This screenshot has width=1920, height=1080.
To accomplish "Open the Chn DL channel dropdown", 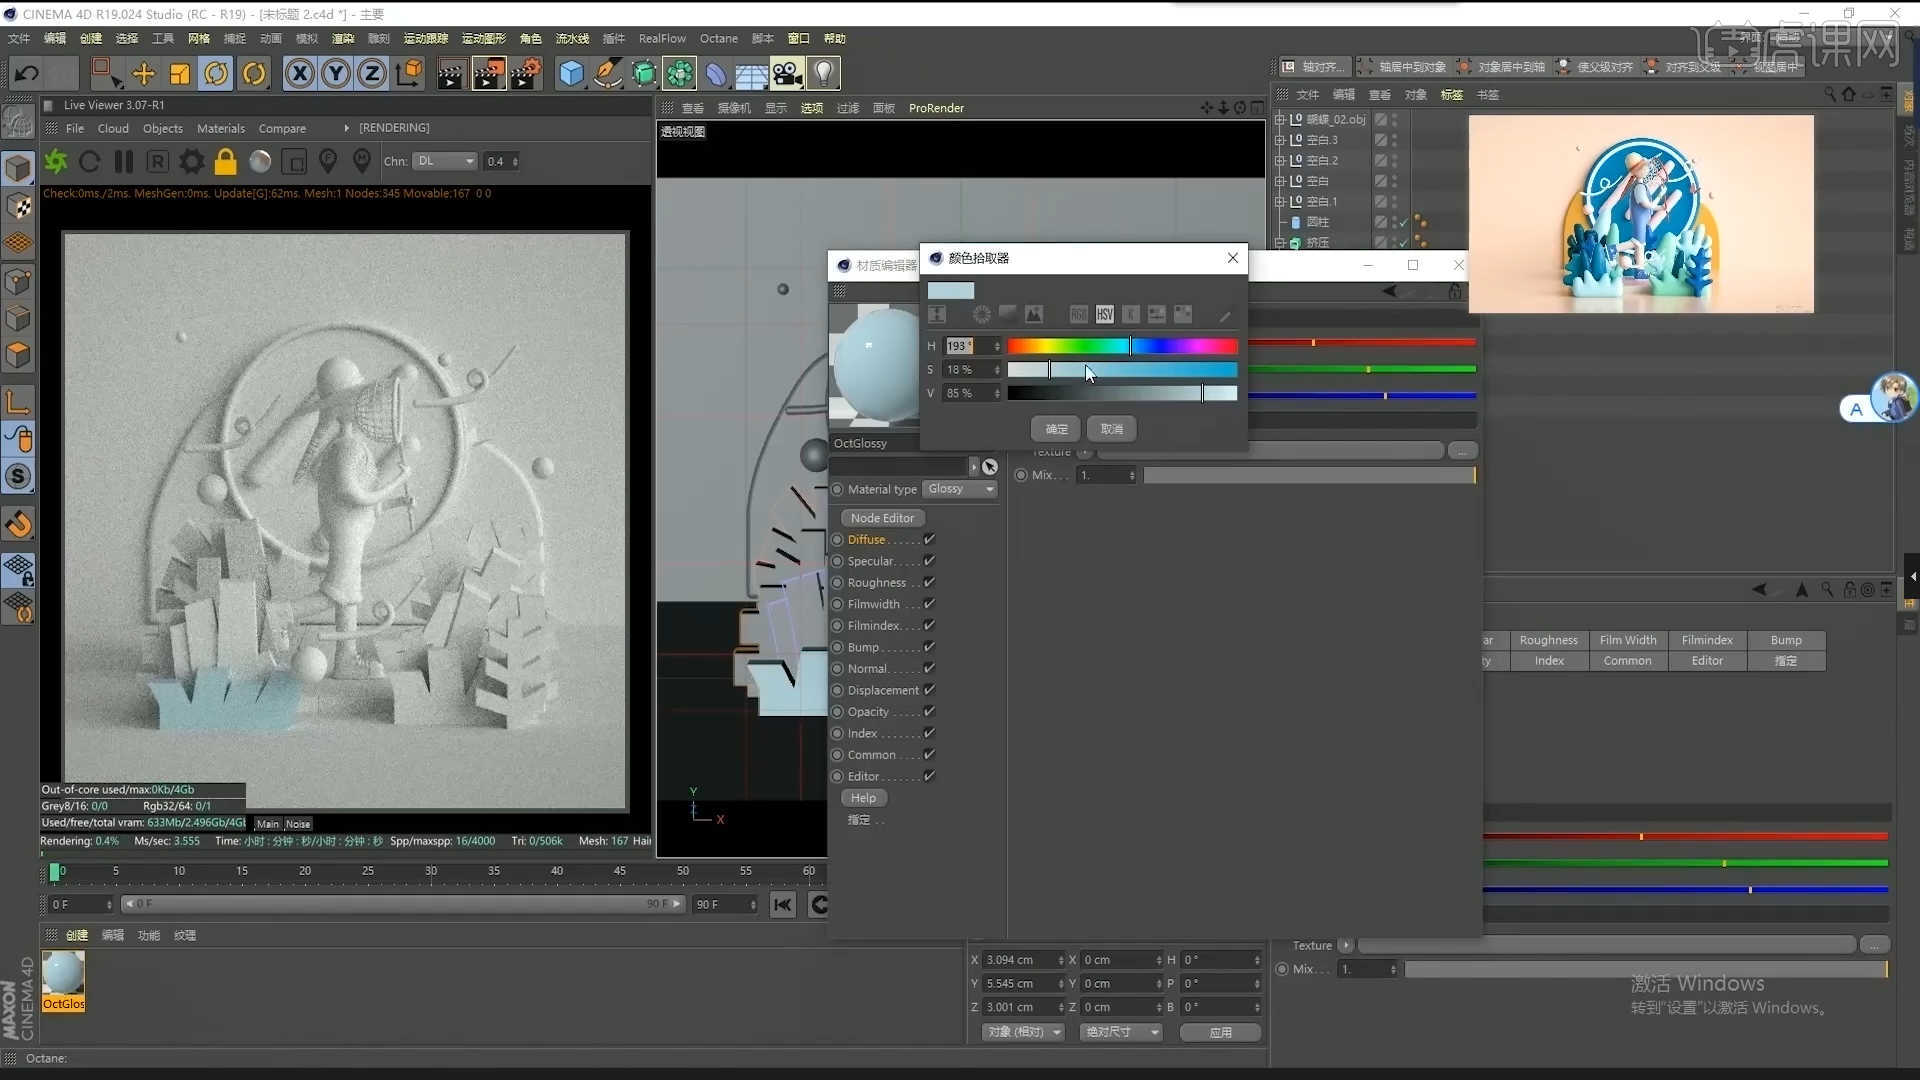I will point(445,161).
